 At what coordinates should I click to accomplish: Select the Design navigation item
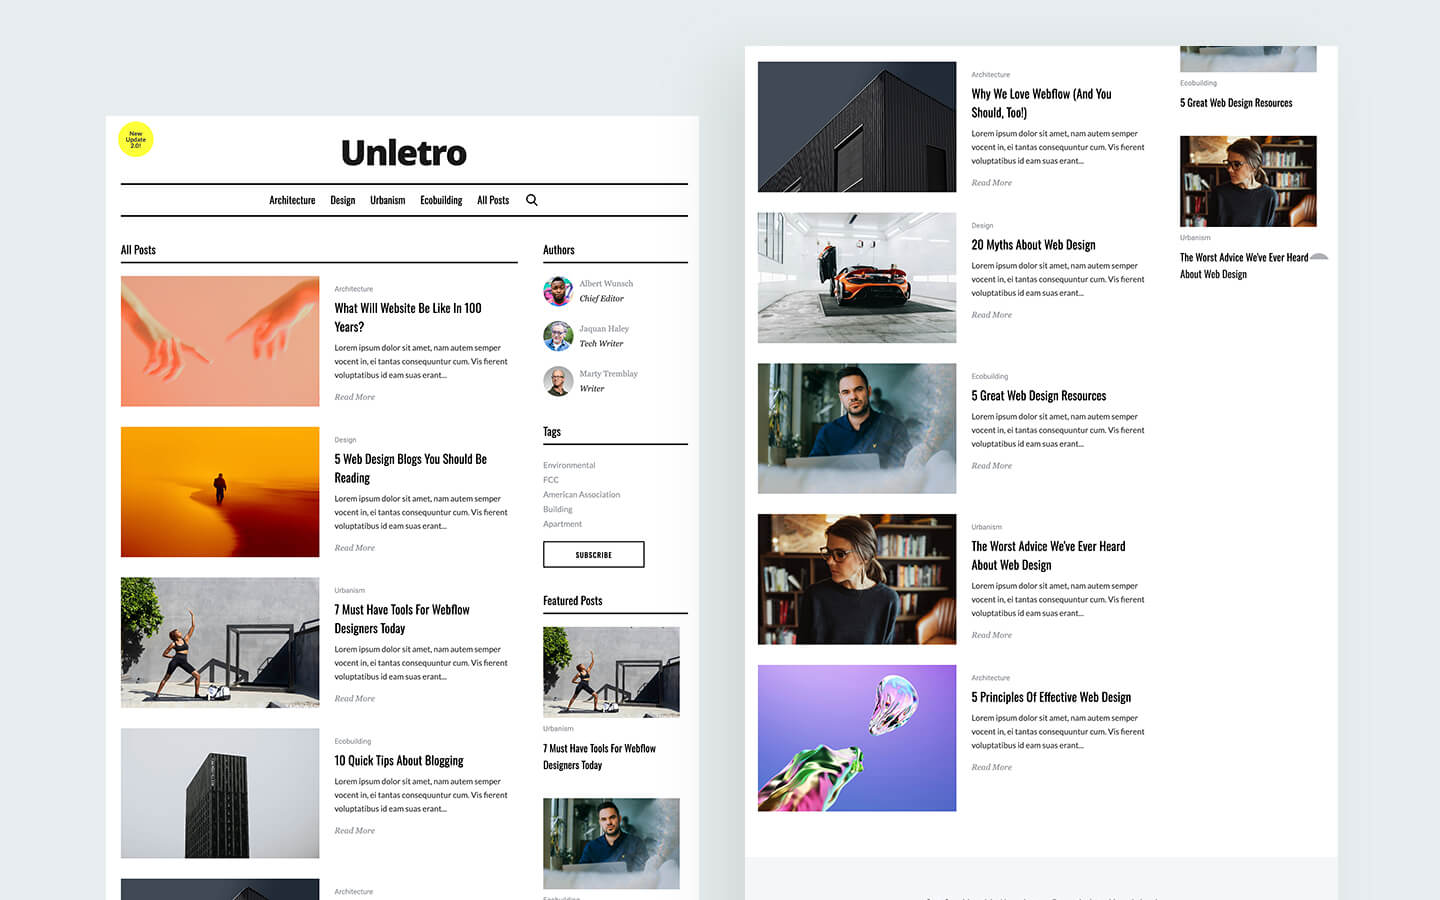(342, 200)
